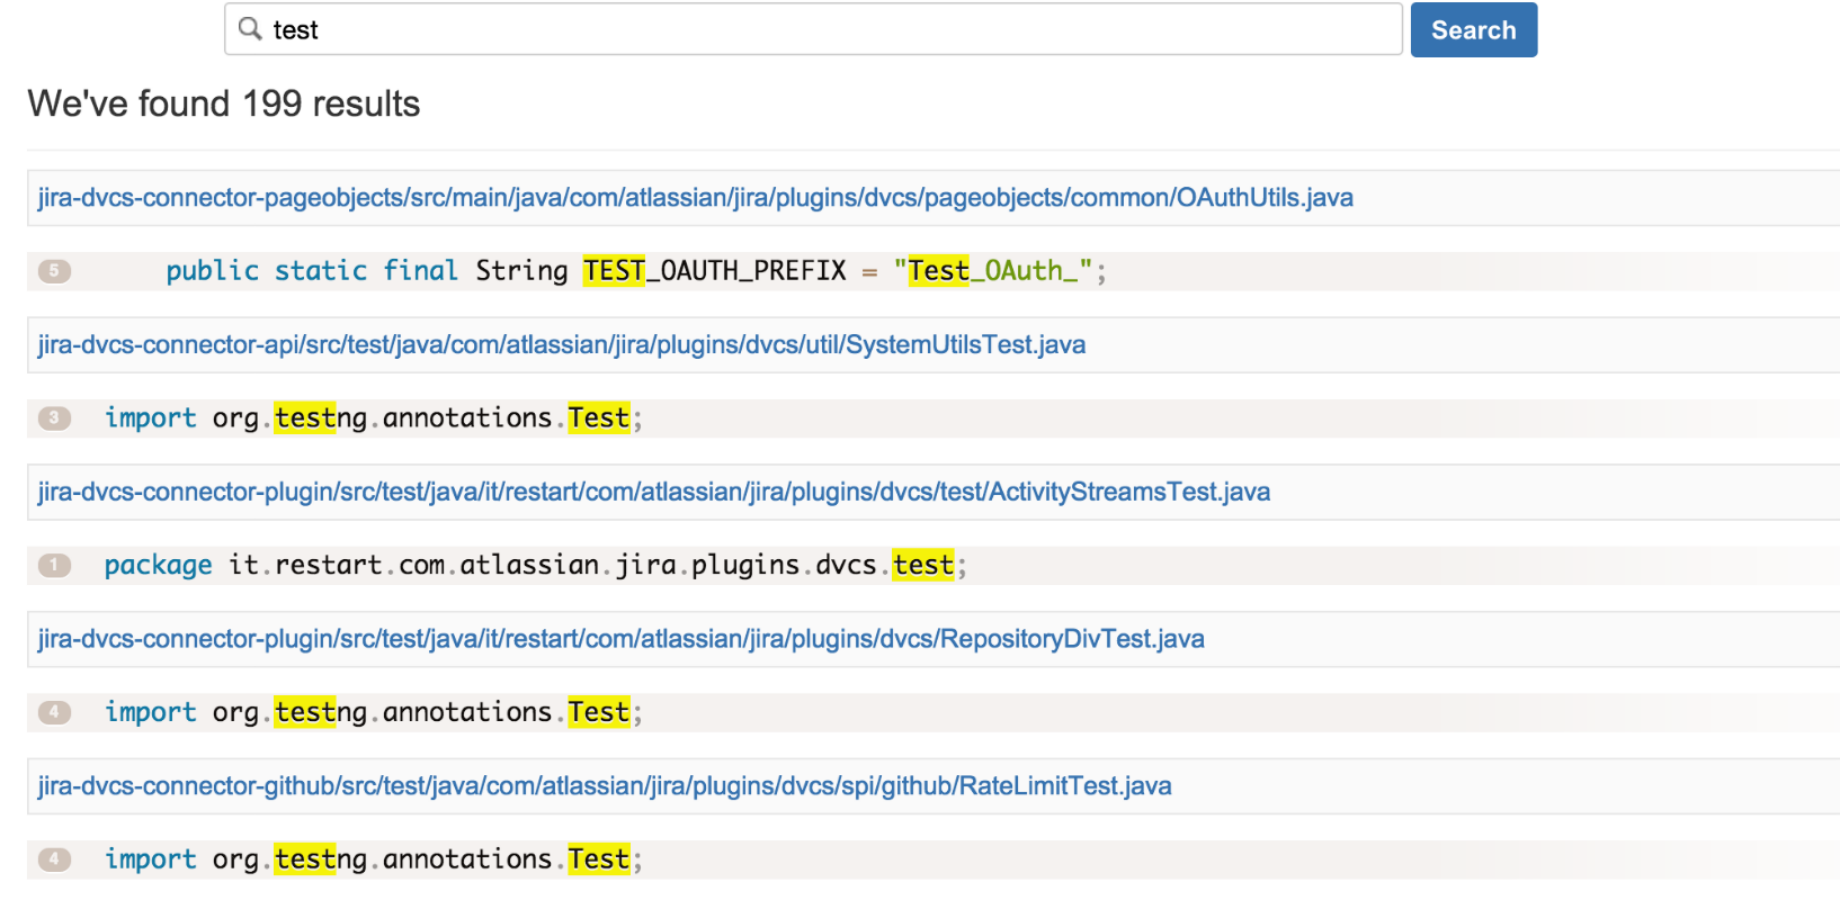The height and width of the screenshot is (900, 1840).
Task: Open the ActivityStreamsTest.java file link
Action: click(x=654, y=491)
